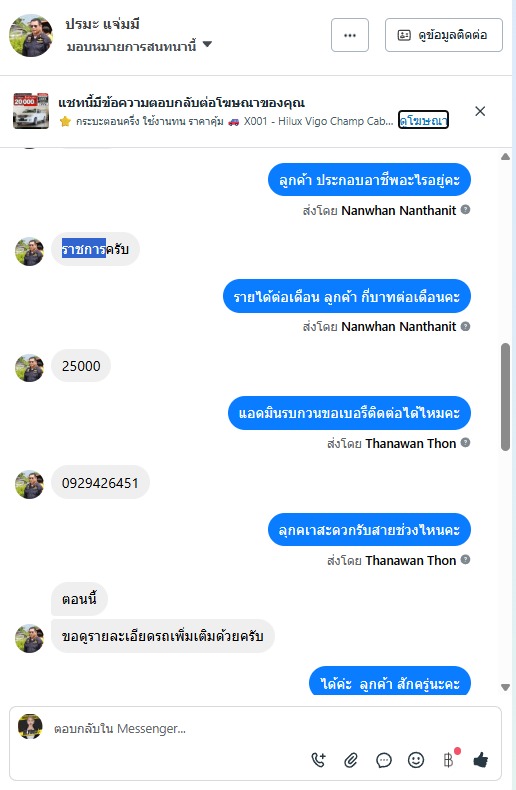Viewport: 516px width, 790px height.
Task: Click info icon next to last Thanawan Thon sender label
Action: (x=466, y=559)
